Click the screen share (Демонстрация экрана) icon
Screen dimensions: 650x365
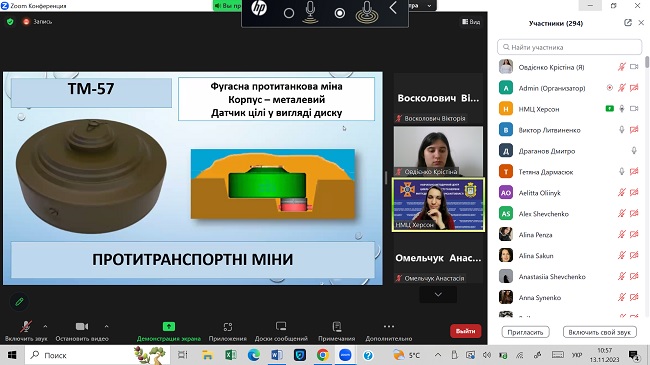(168, 326)
